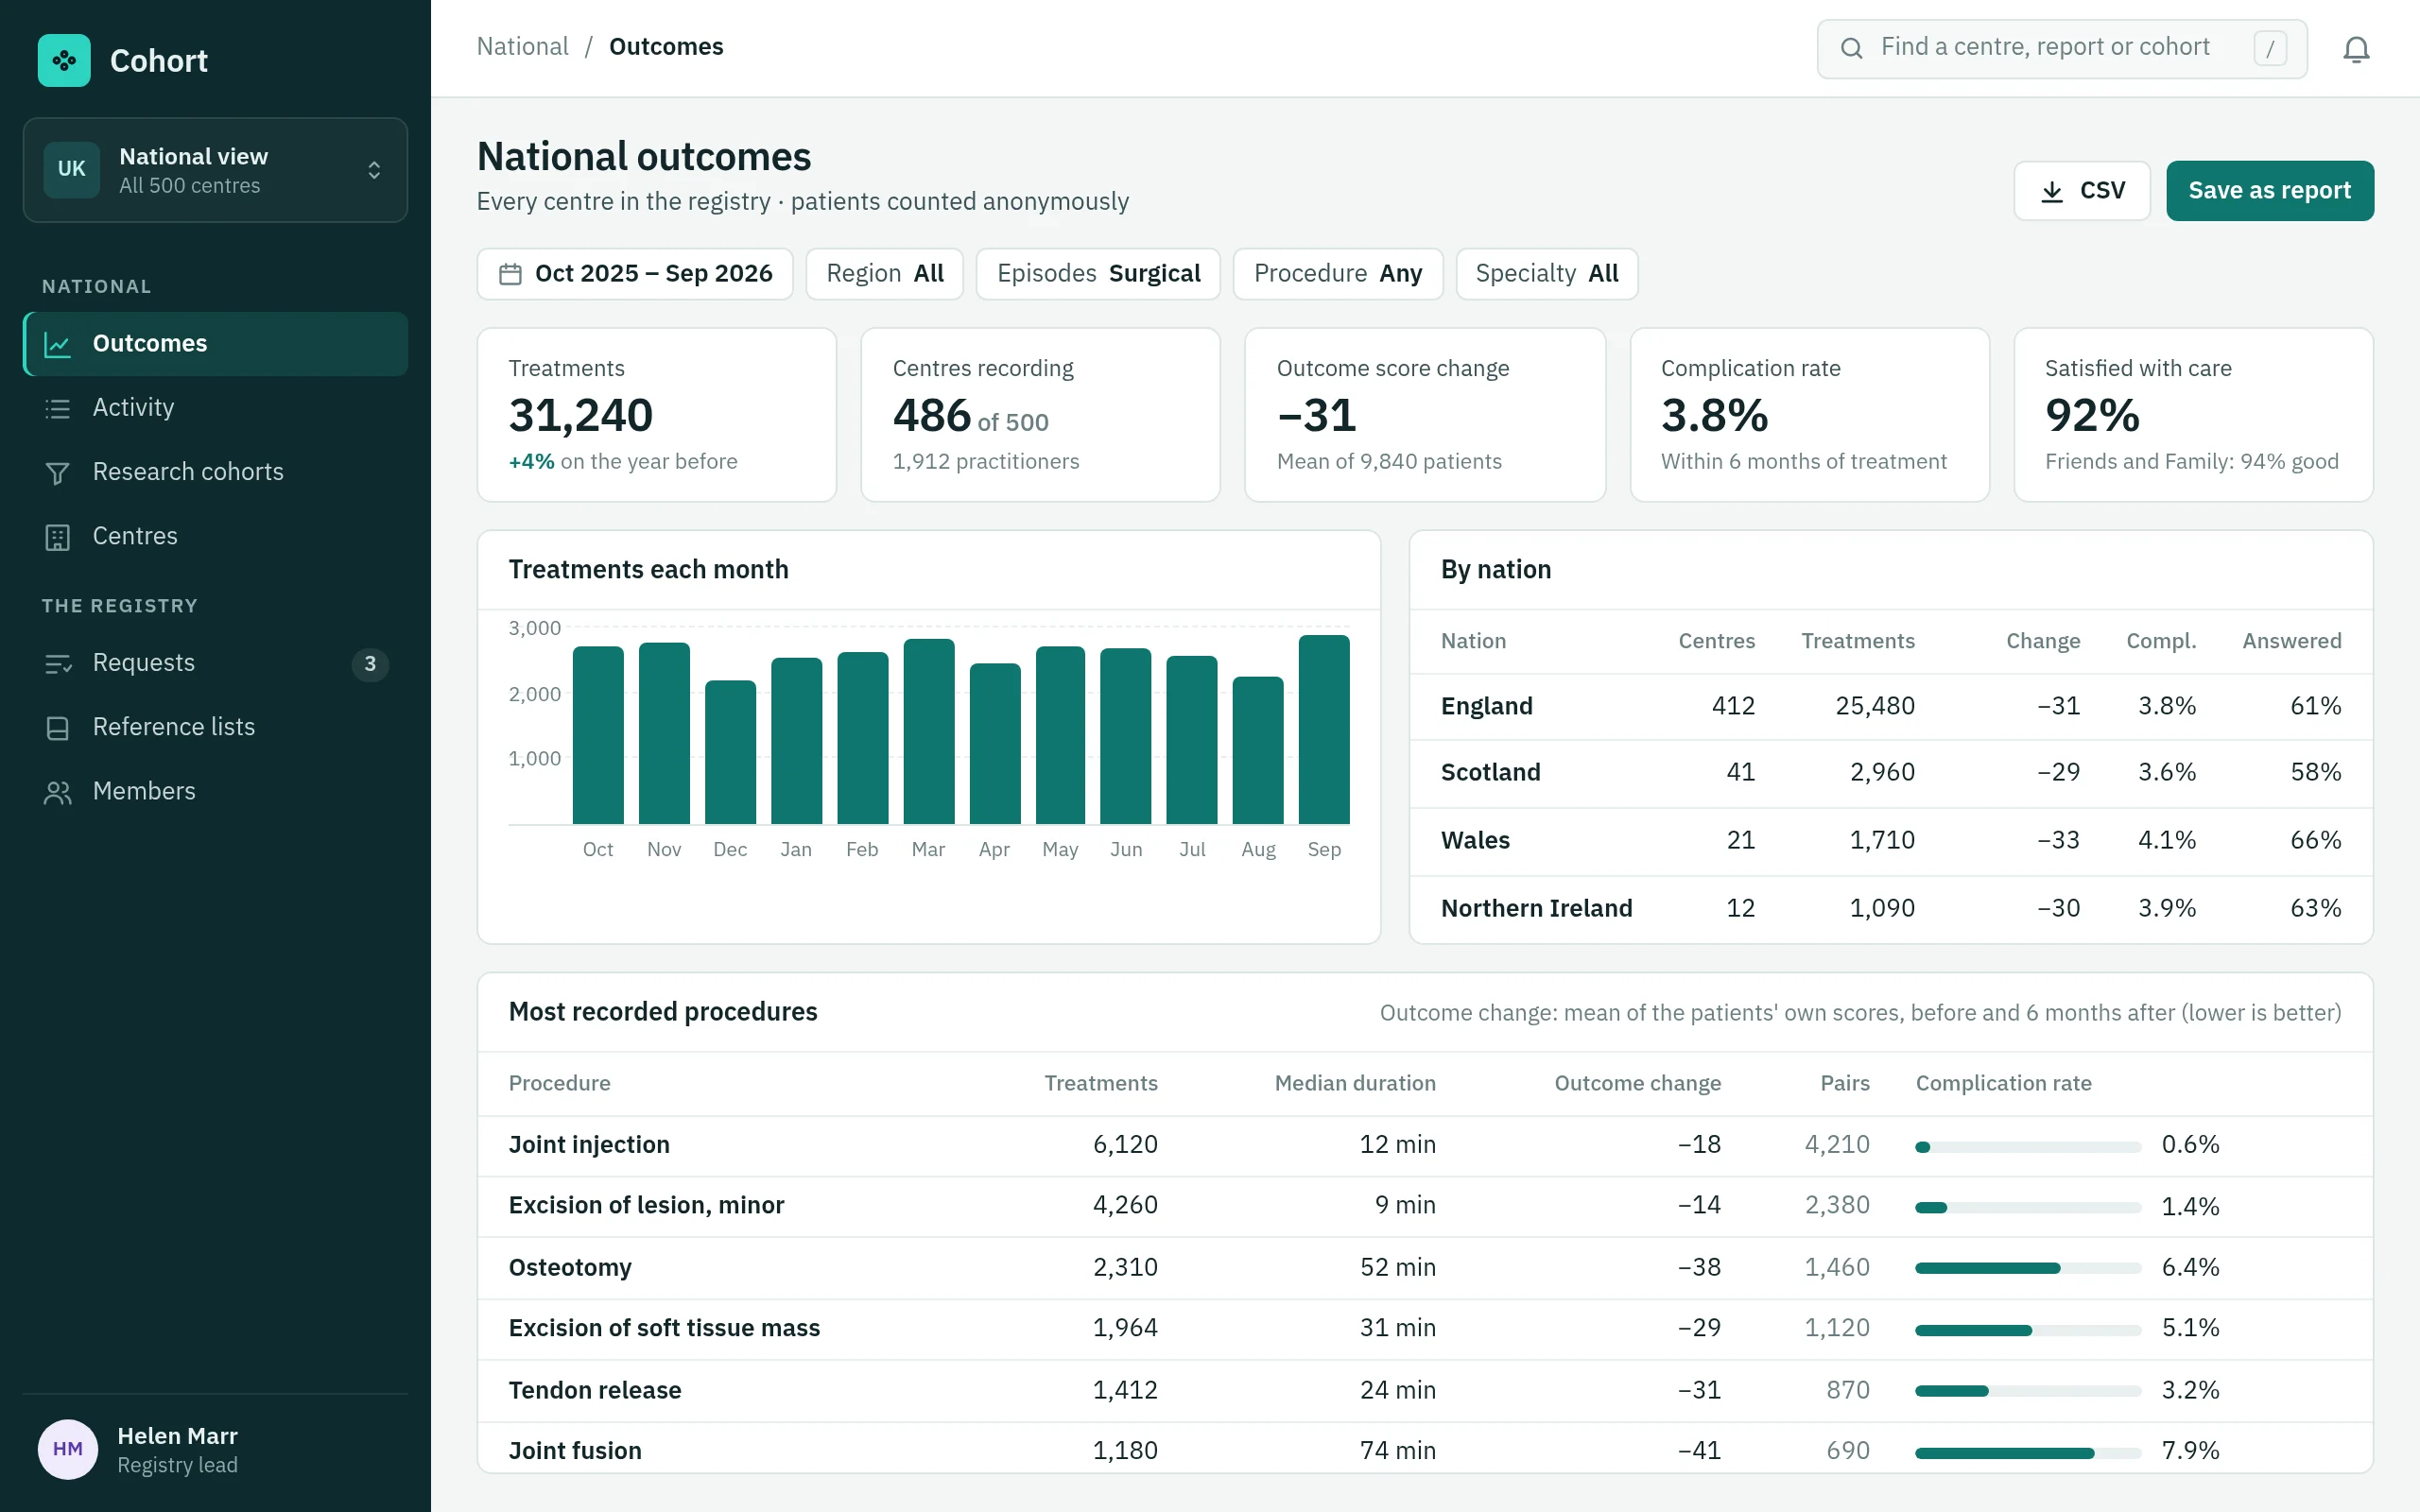Click Excision of soft tissue mass row

1425,1329
